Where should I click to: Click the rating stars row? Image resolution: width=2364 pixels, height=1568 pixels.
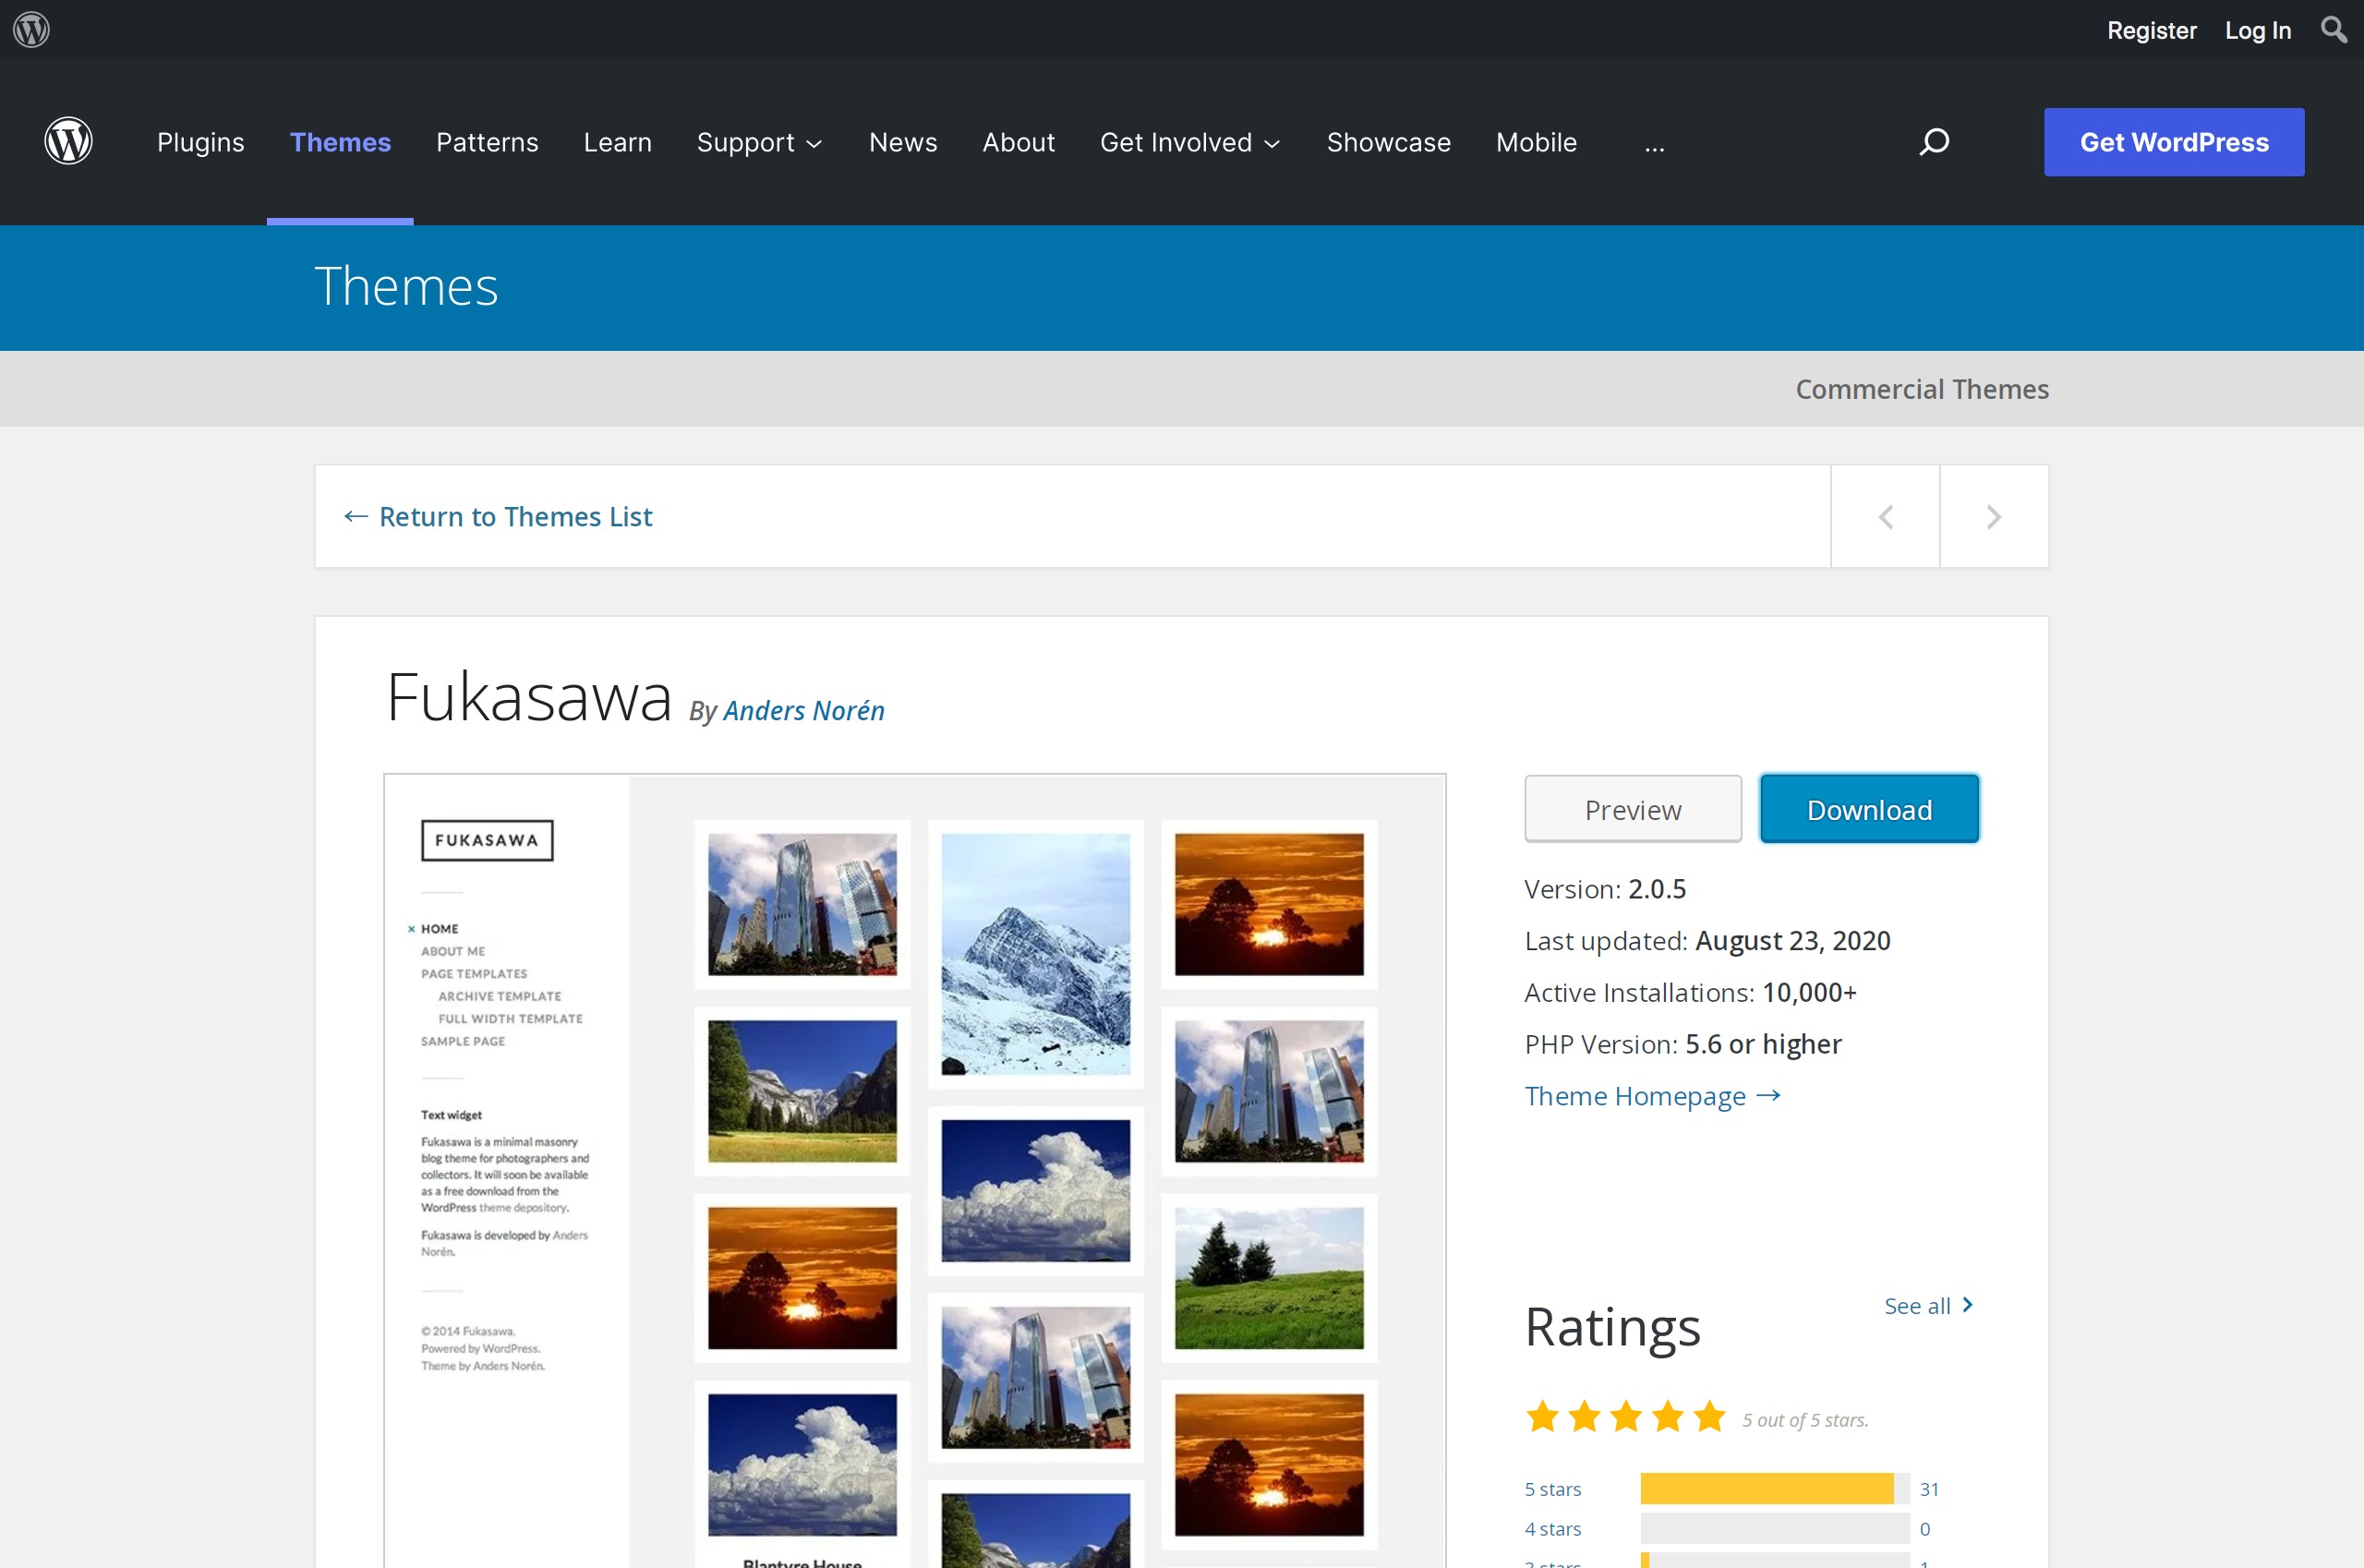[x=1625, y=1417]
